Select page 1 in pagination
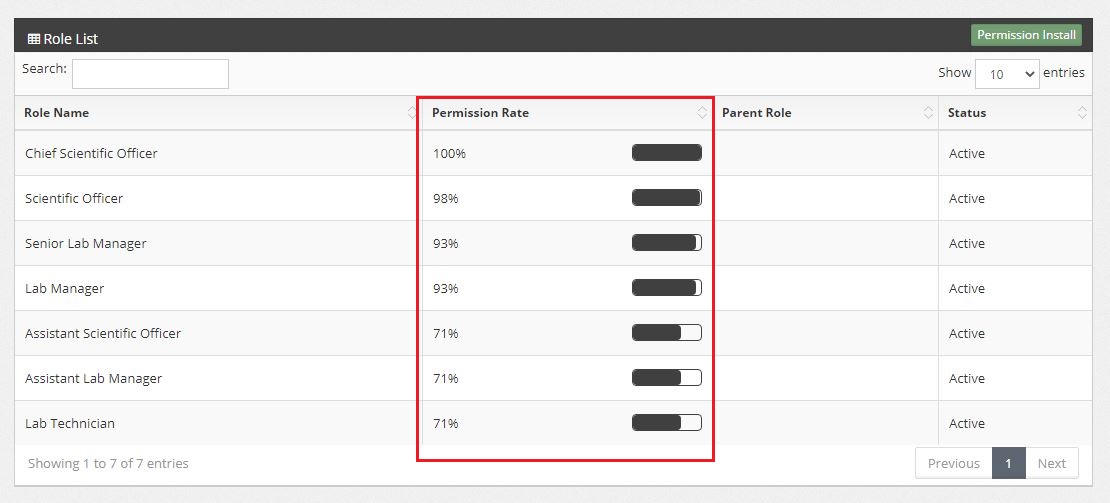Screen dimensions: 1110x503 point(1008,463)
